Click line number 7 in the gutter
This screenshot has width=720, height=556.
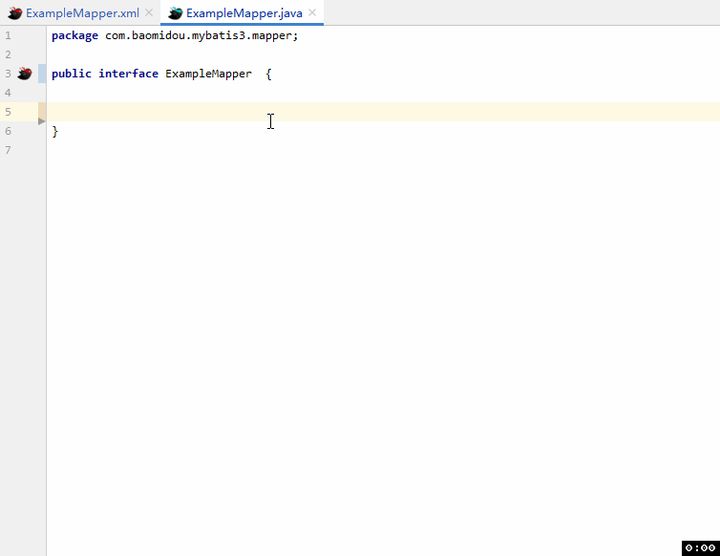pos(8,150)
